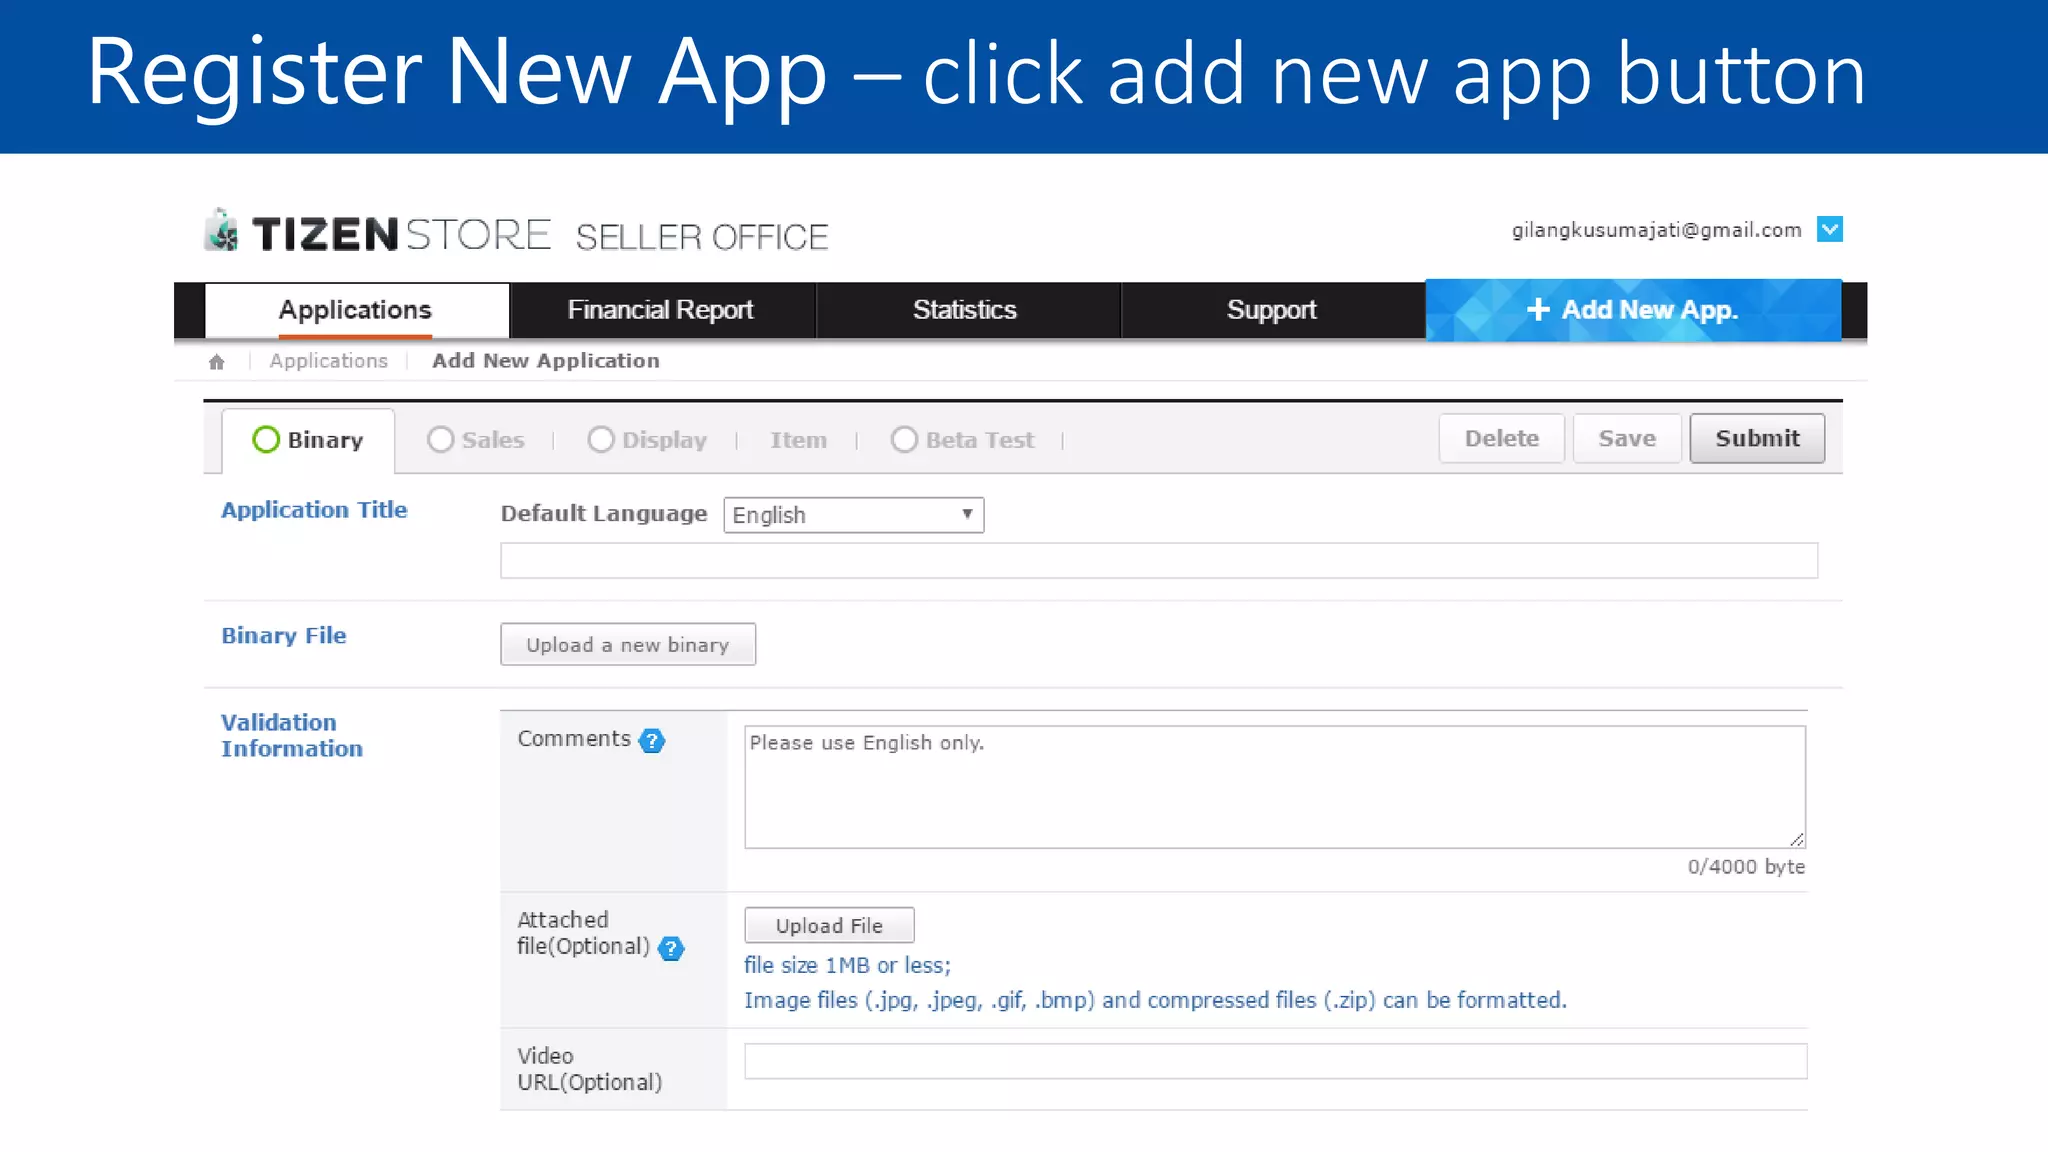The image size is (2048, 1152).
Task: Select the Display step
Action: tap(648, 440)
